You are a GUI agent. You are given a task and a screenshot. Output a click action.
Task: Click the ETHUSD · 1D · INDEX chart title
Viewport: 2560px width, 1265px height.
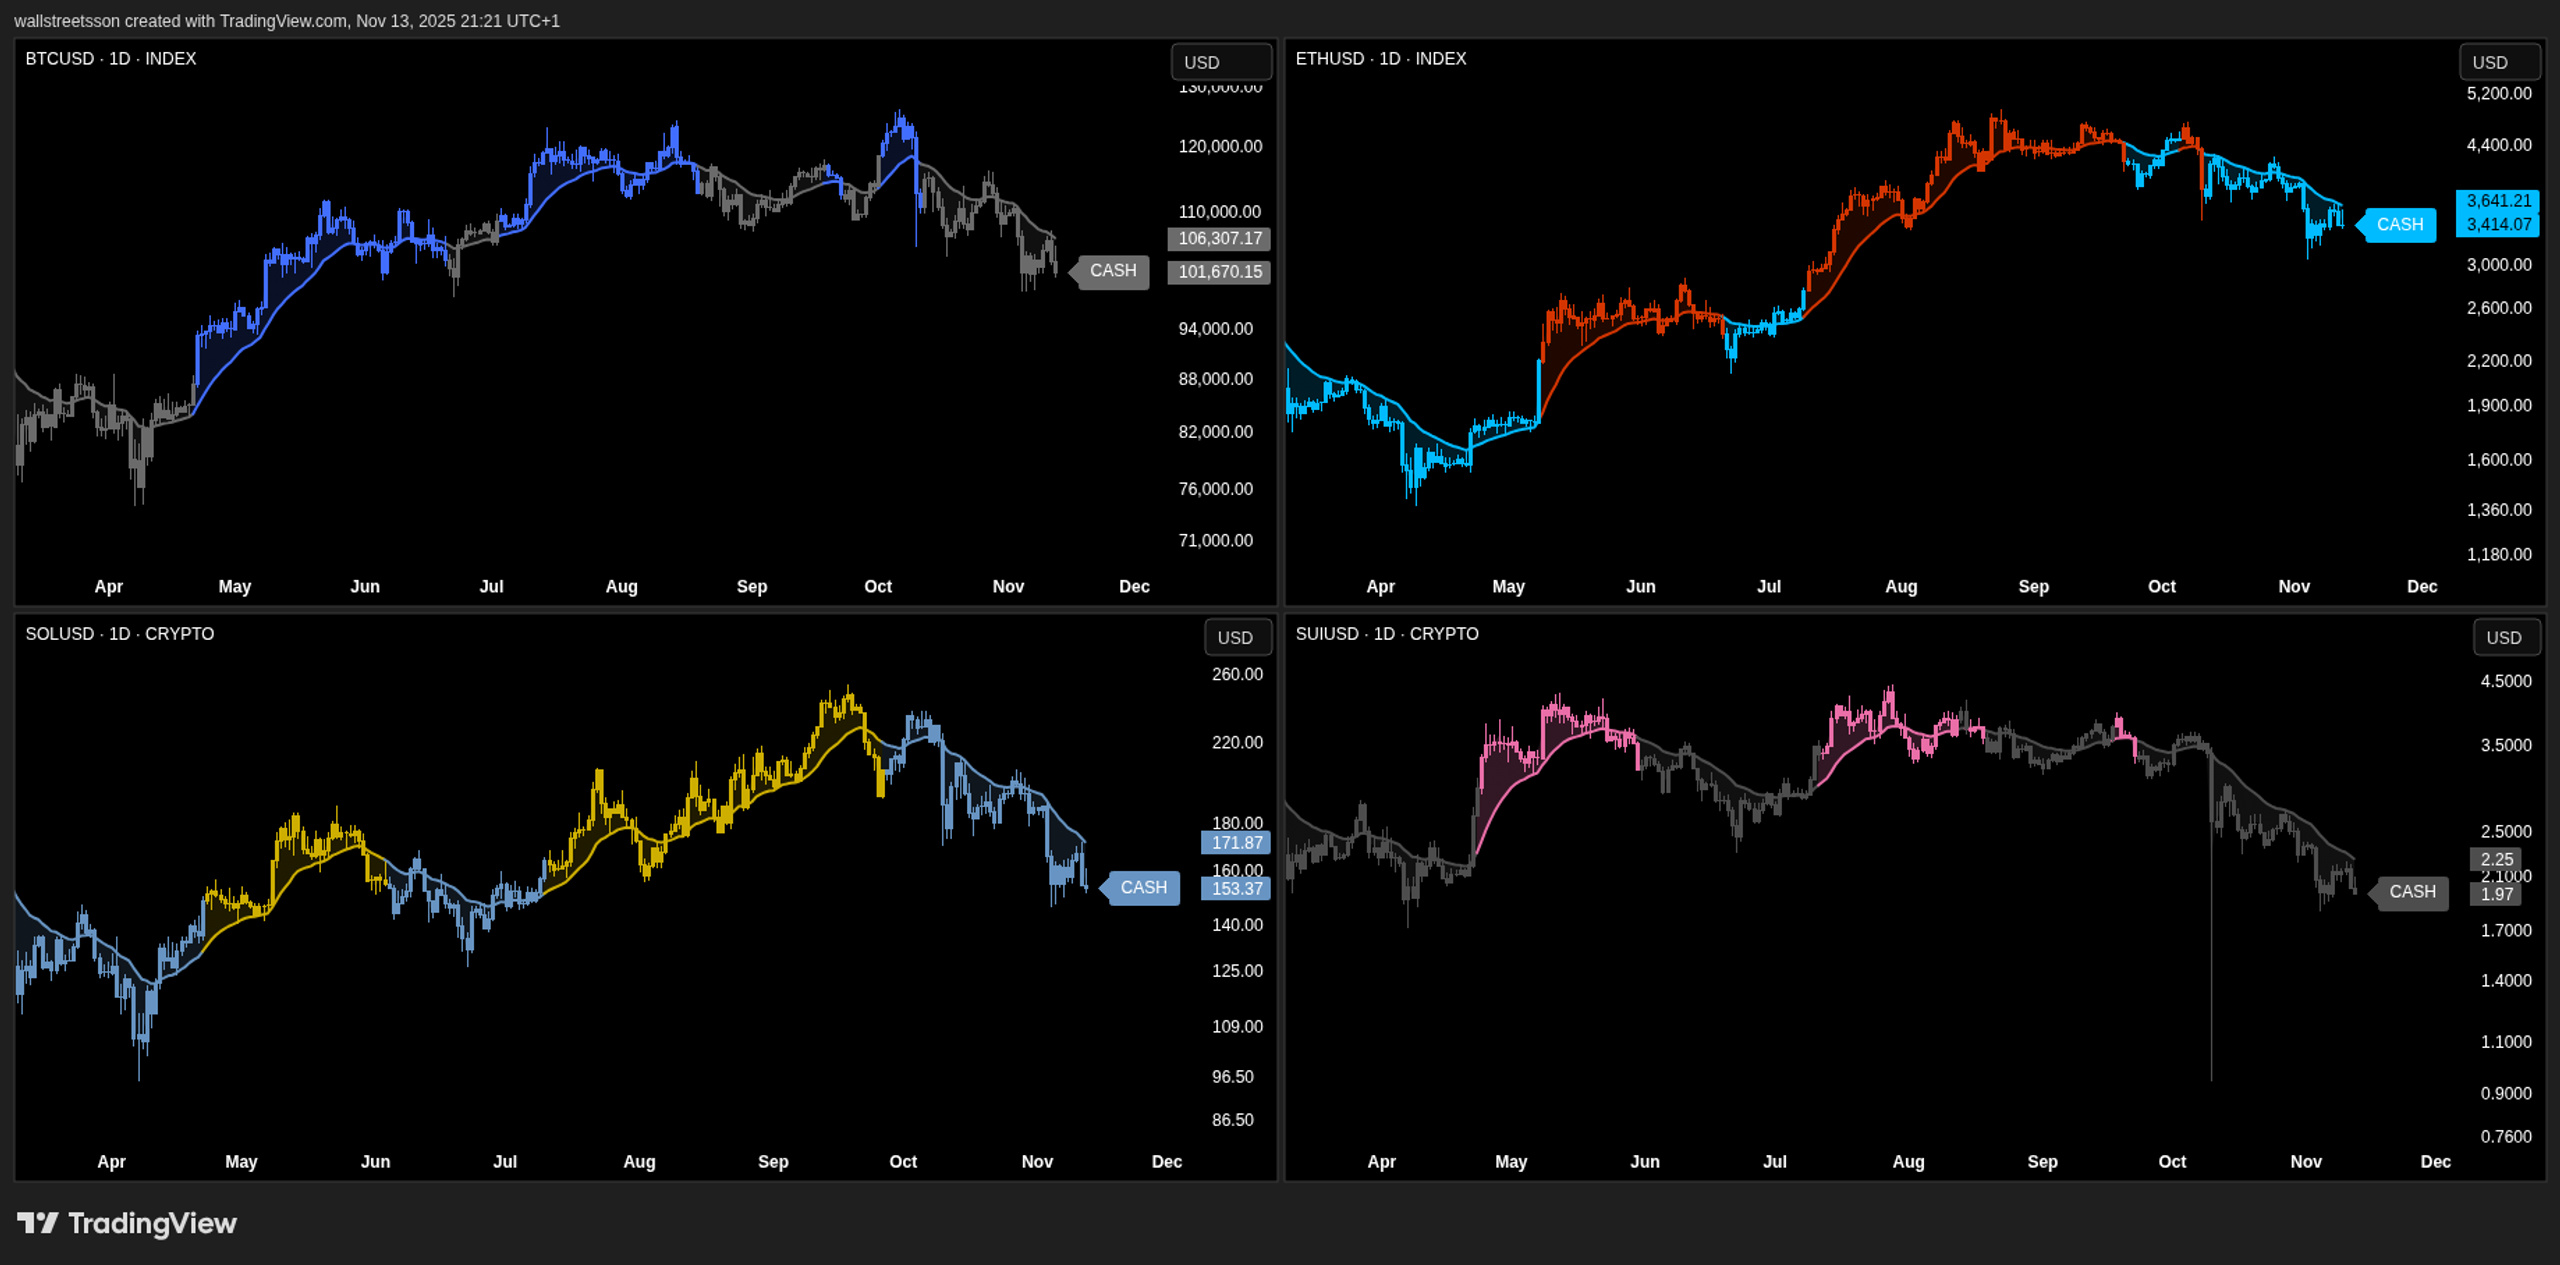tap(1381, 59)
